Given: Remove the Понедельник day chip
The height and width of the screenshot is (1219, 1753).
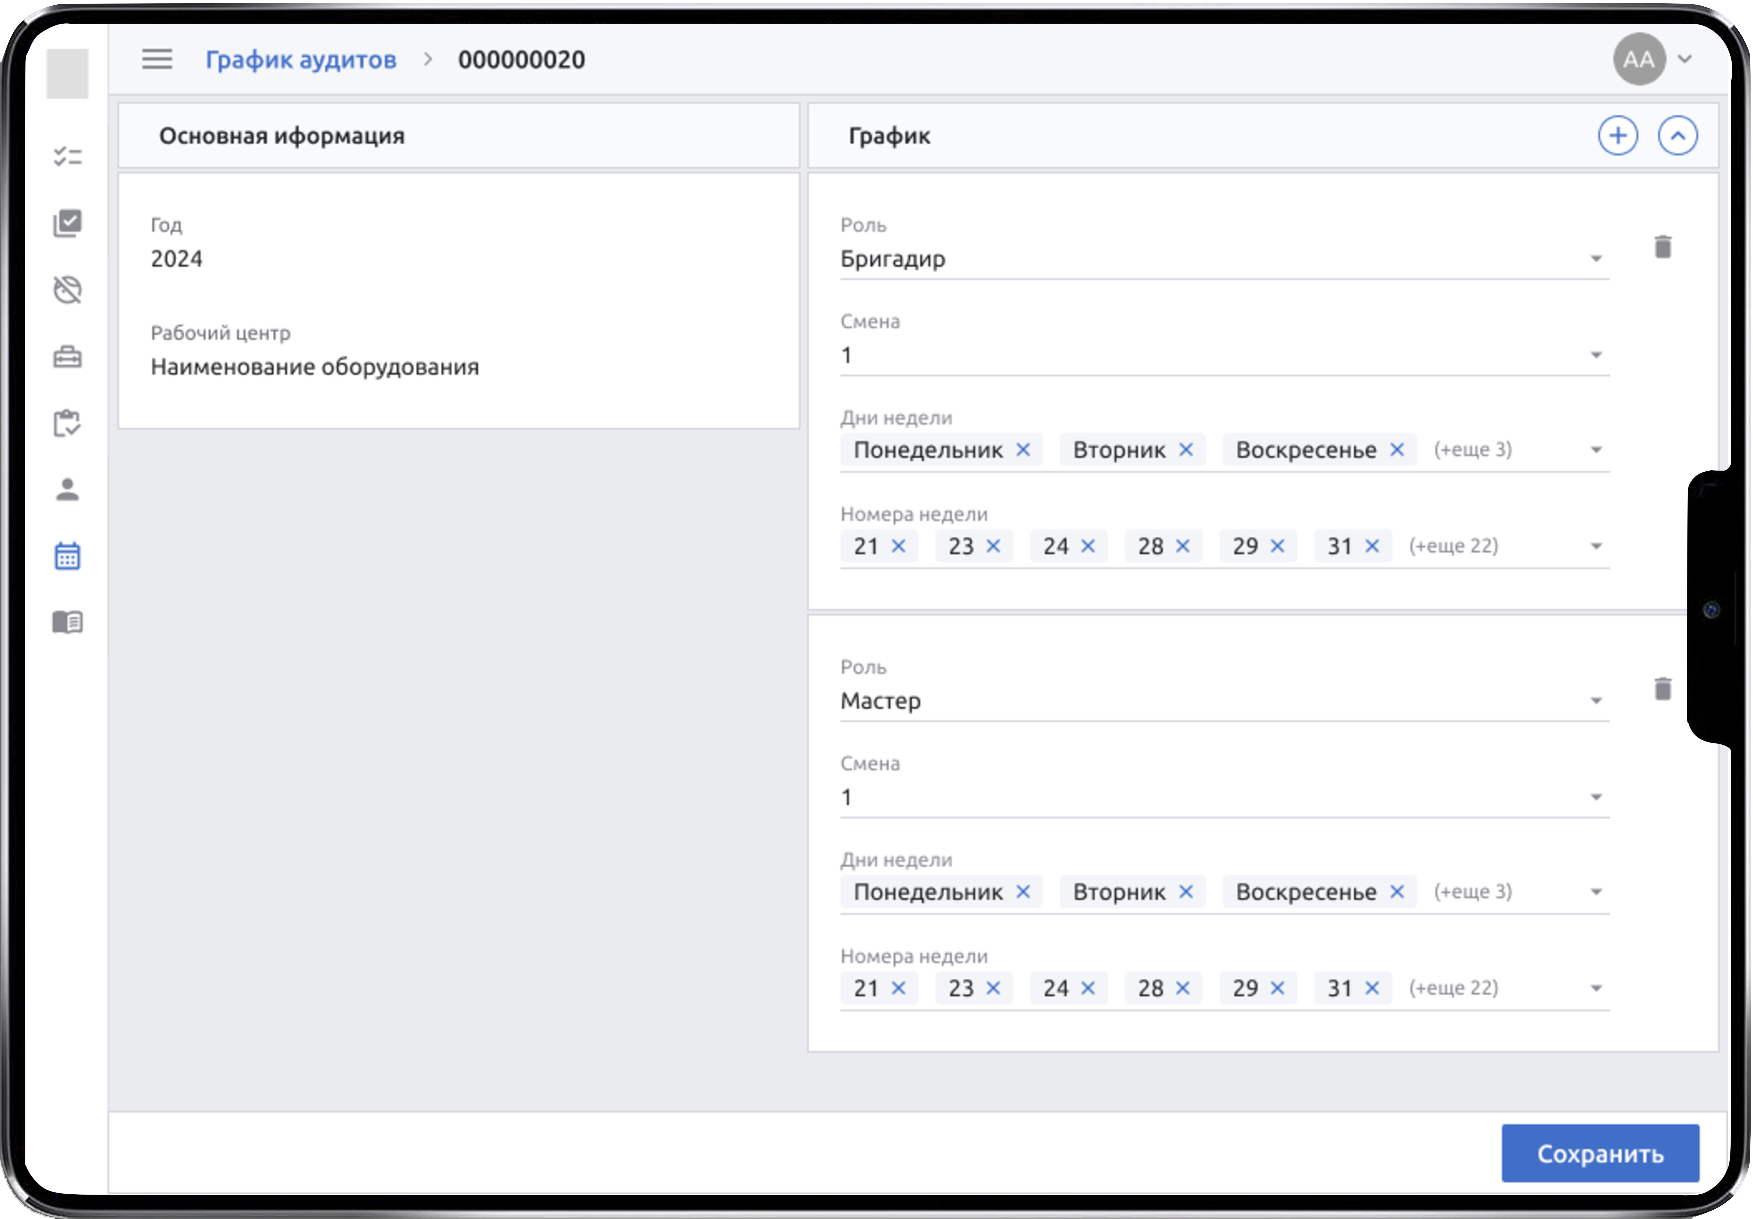Looking at the screenshot, I should pyautogui.click(x=1023, y=450).
